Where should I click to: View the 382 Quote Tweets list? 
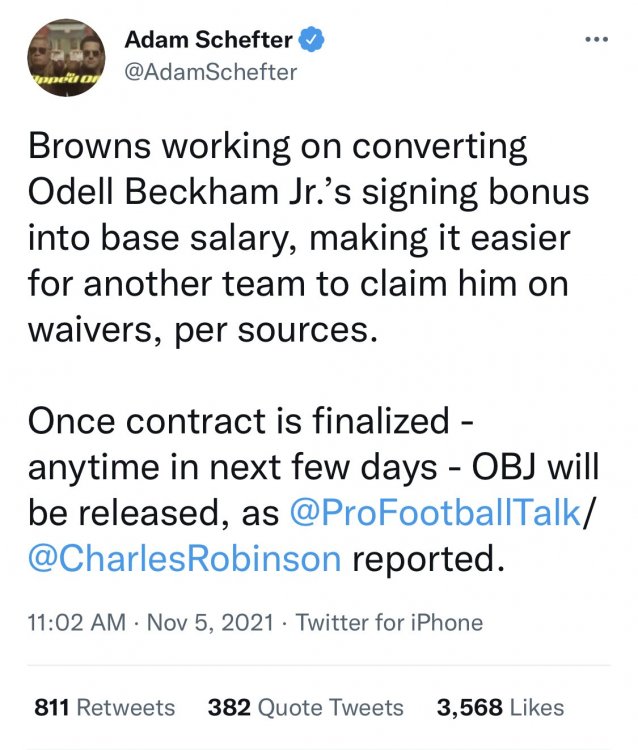click(x=306, y=707)
